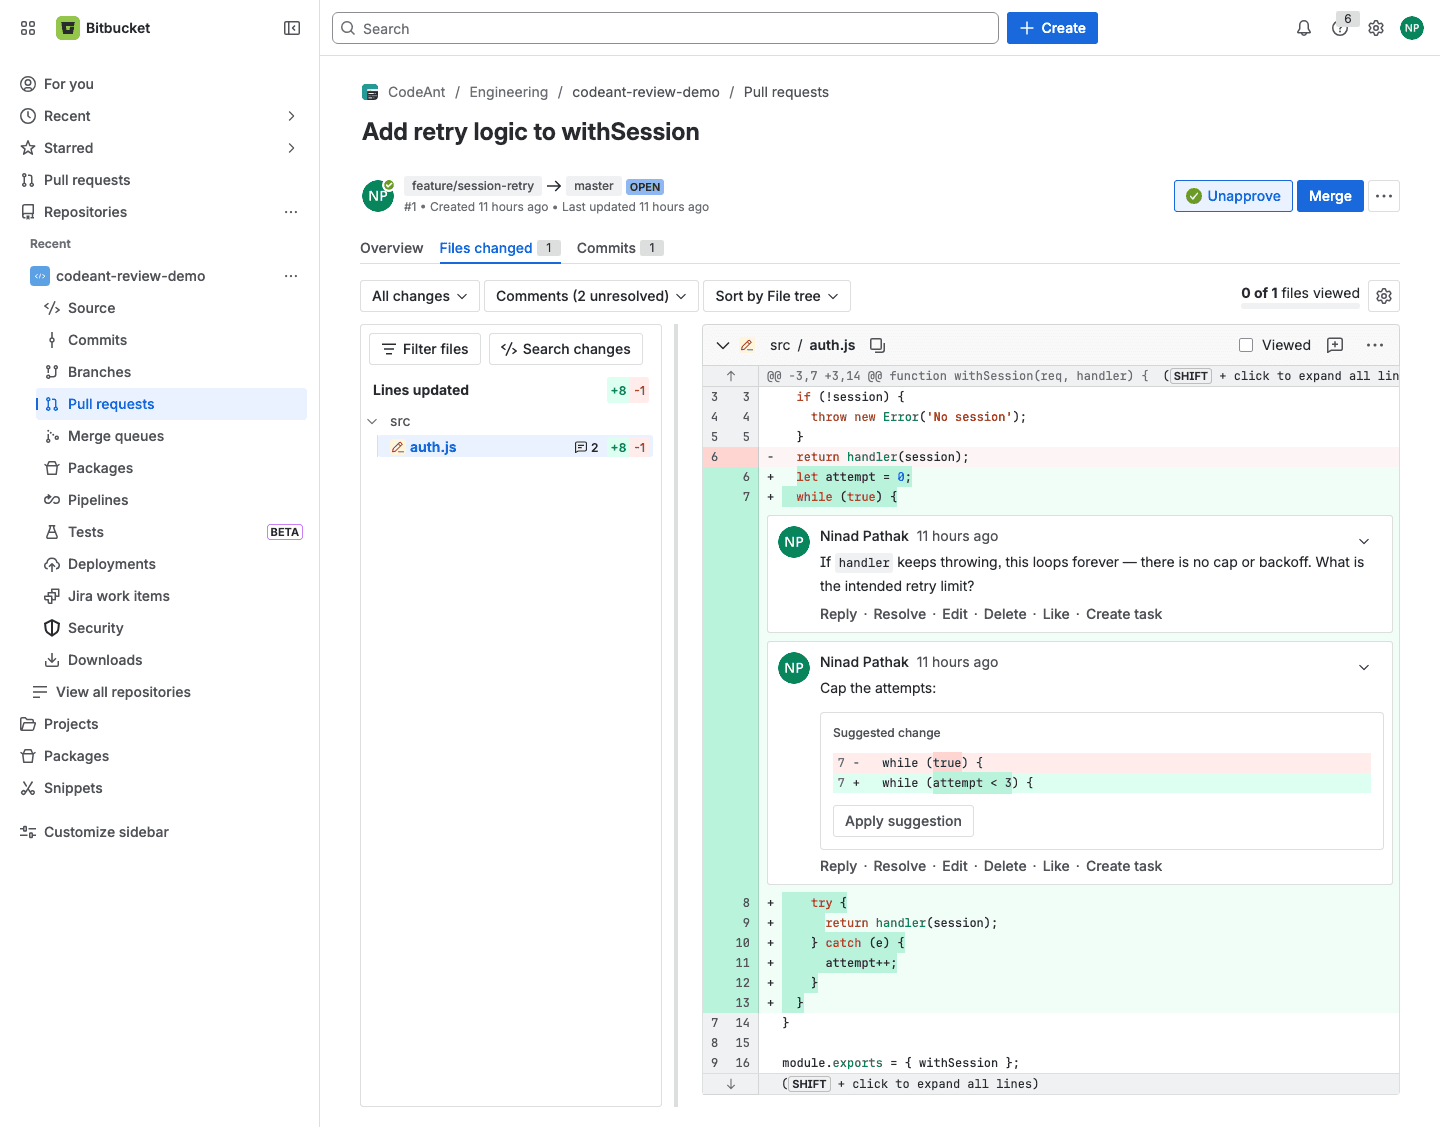Copy the auth.js file path

pyautogui.click(x=877, y=345)
